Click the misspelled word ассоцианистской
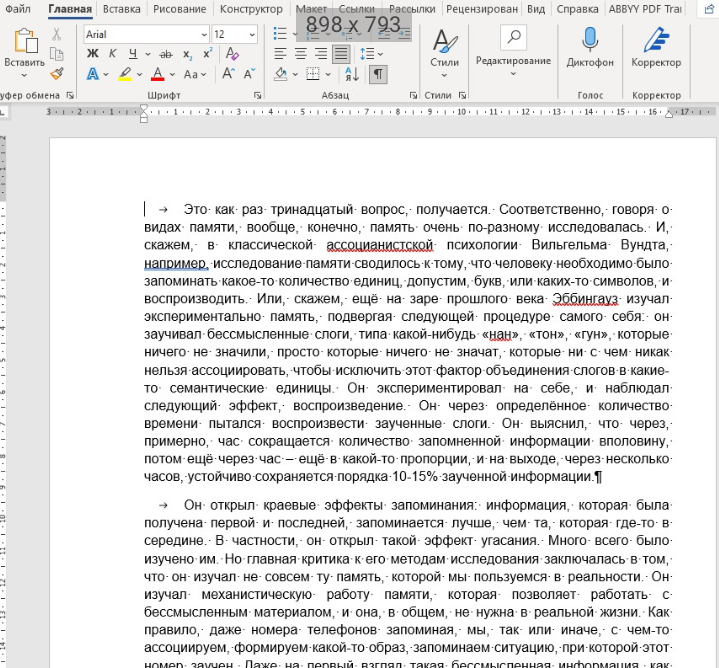 click(x=379, y=245)
